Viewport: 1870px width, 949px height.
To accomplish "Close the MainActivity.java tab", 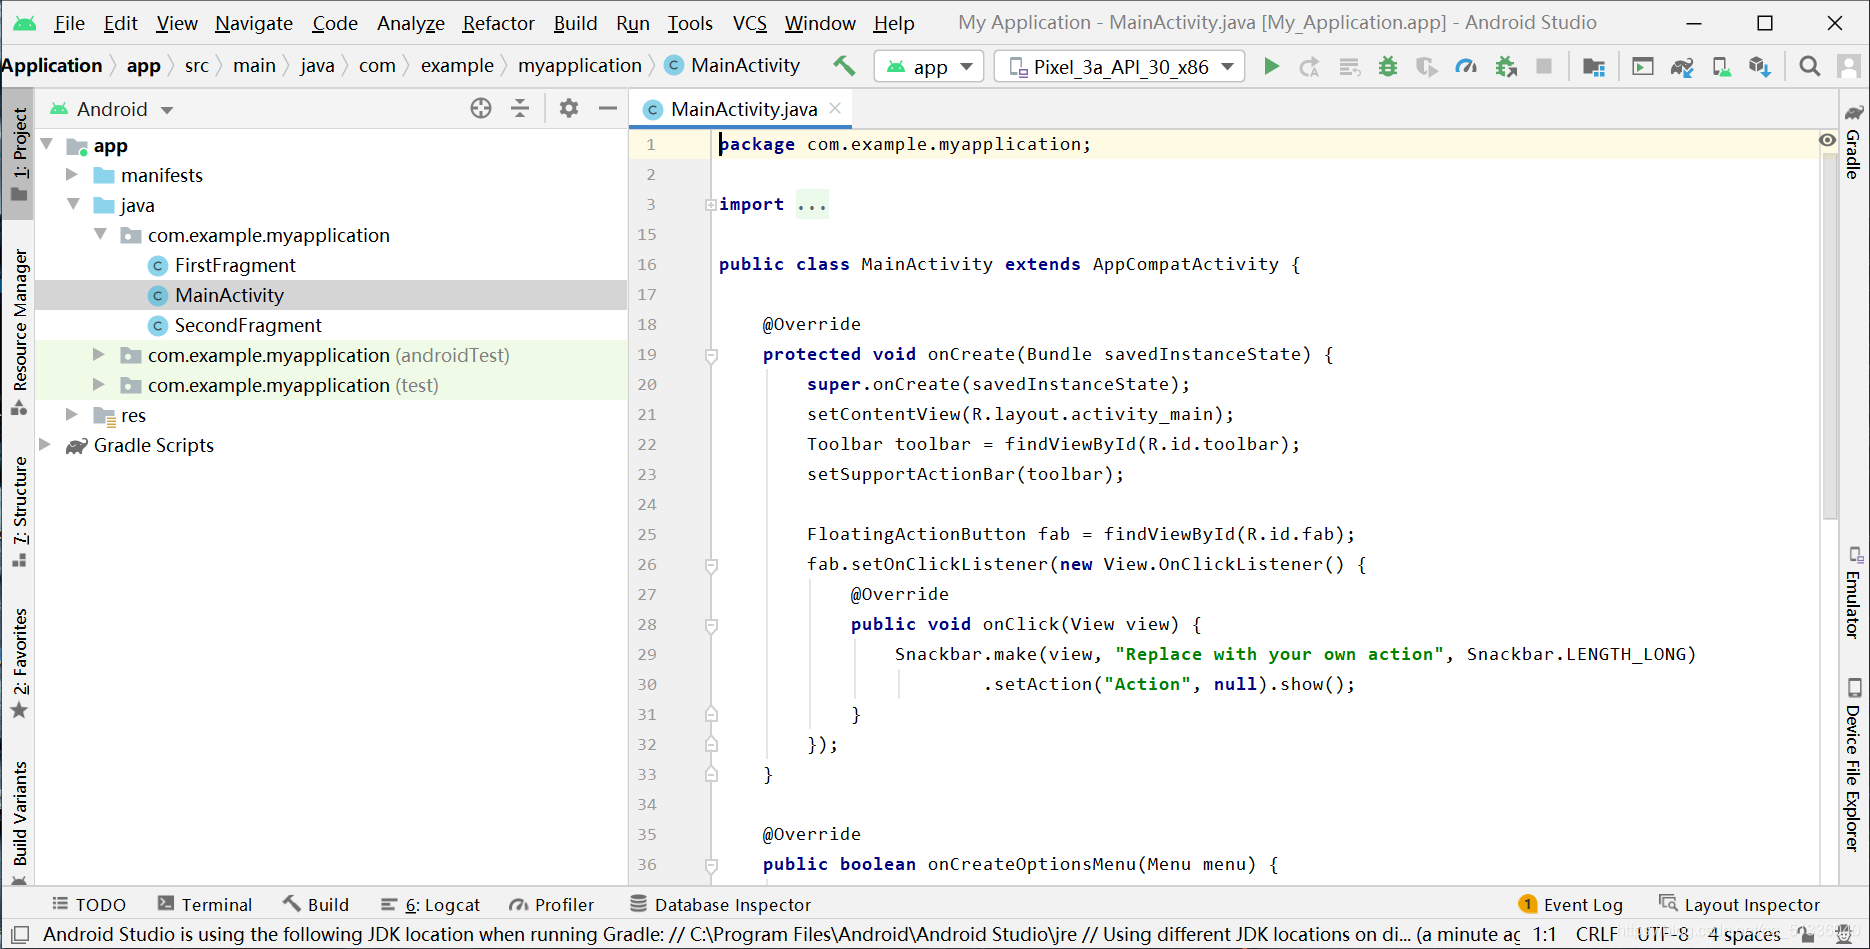I will 835,108.
